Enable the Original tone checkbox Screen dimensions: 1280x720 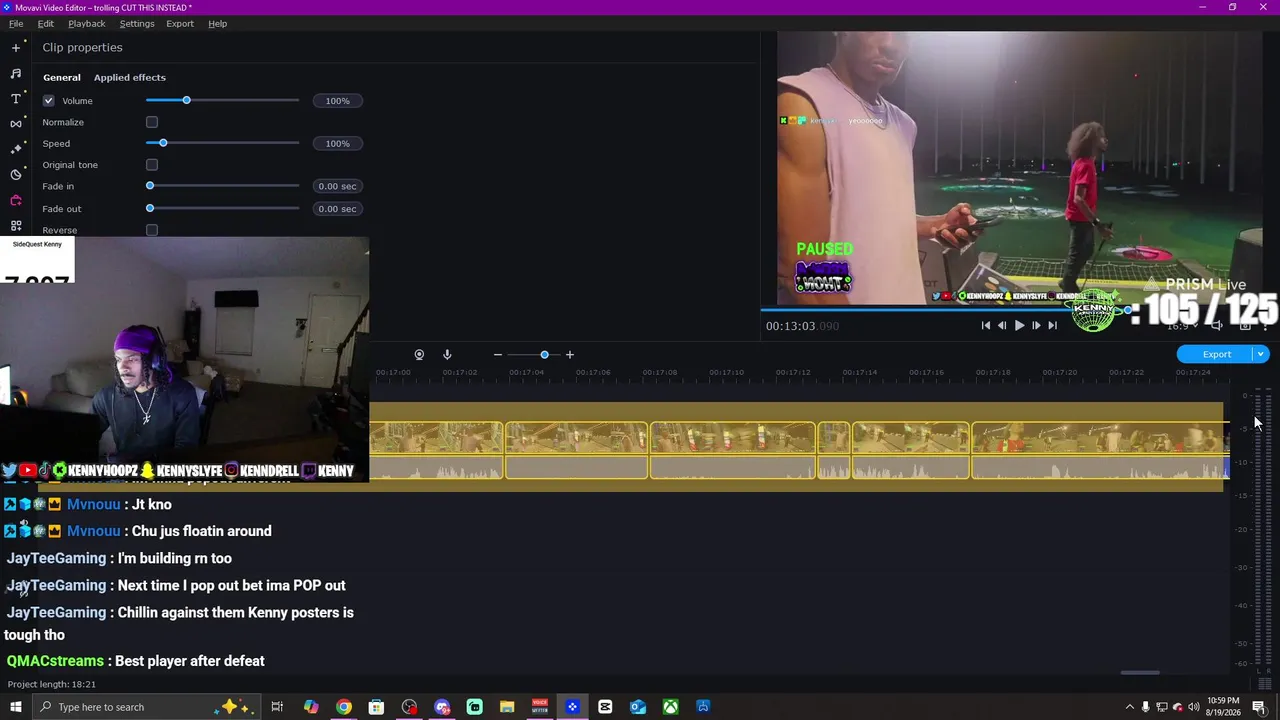click(152, 165)
